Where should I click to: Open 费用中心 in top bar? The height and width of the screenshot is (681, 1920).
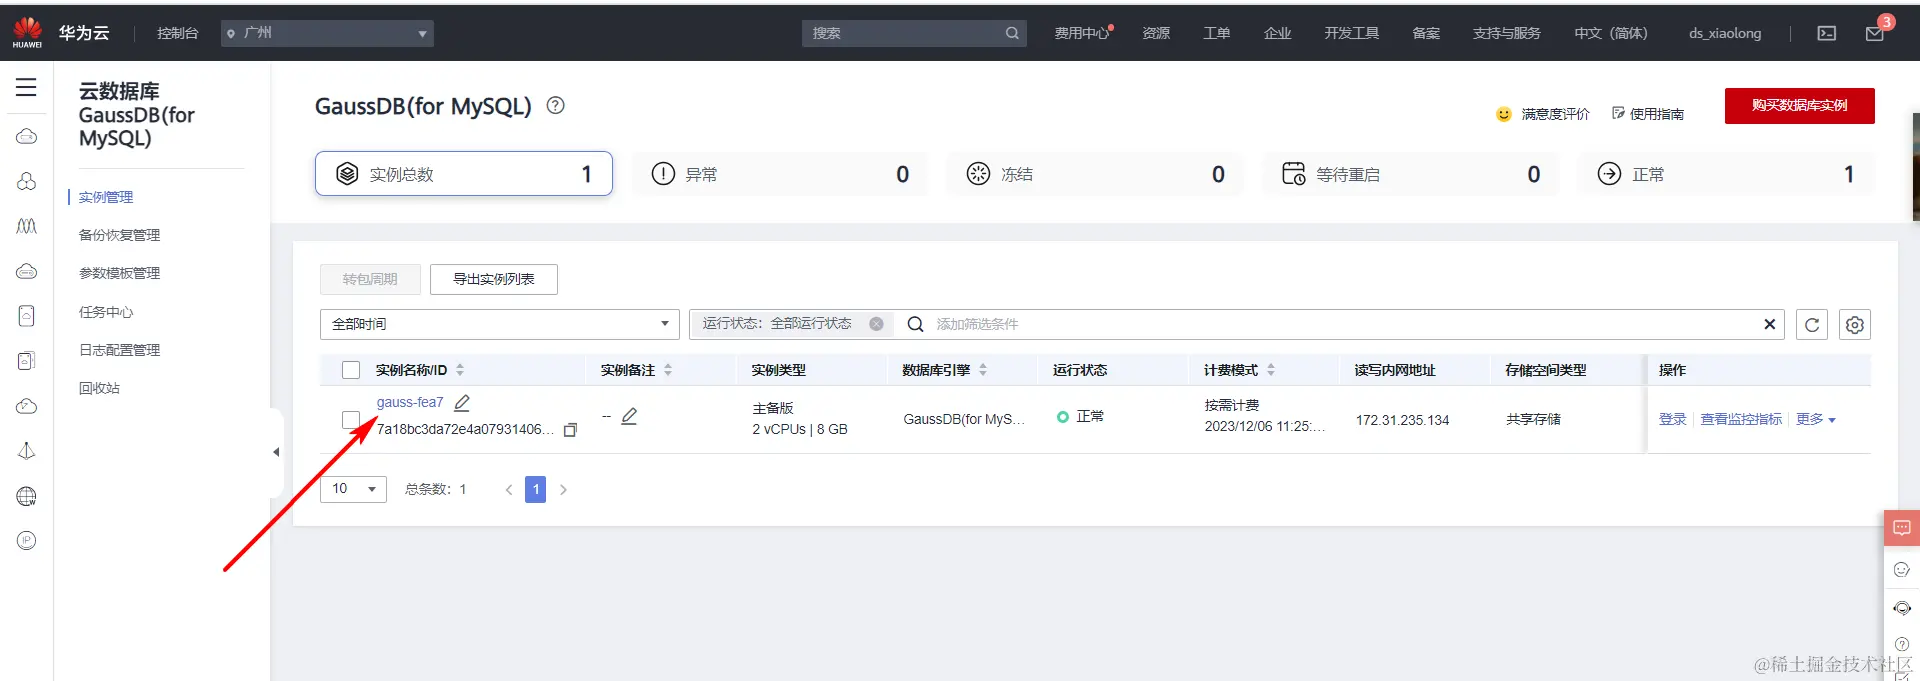[1082, 33]
